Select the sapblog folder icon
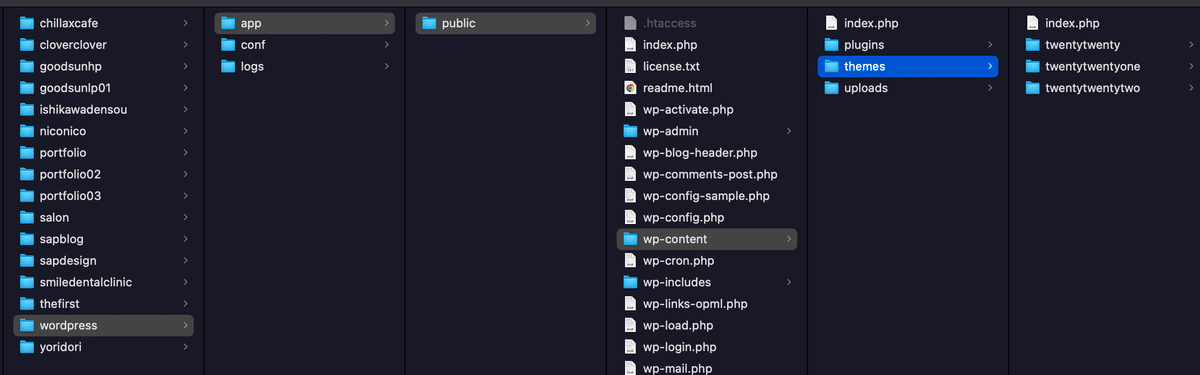 click(x=27, y=239)
